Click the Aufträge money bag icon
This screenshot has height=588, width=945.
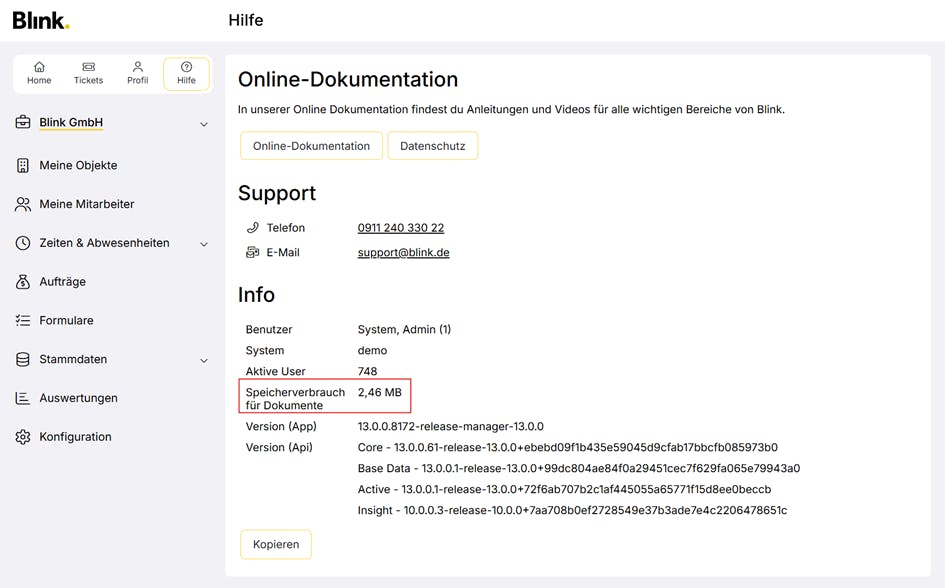tap(23, 282)
